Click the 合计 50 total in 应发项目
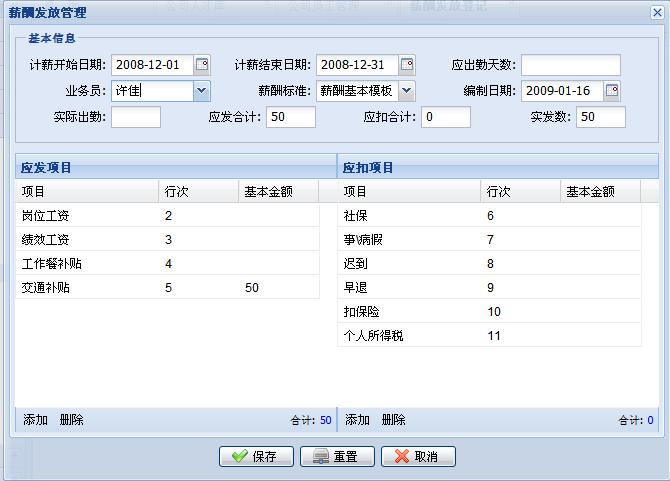Viewport: 670px width, 481px height. tap(311, 420)
